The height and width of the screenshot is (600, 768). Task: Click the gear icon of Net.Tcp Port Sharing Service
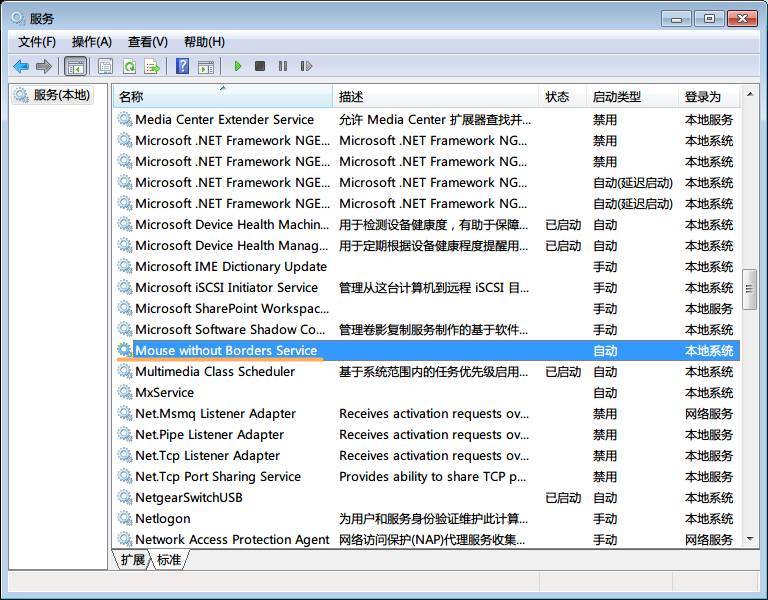(x=125, y=476)
